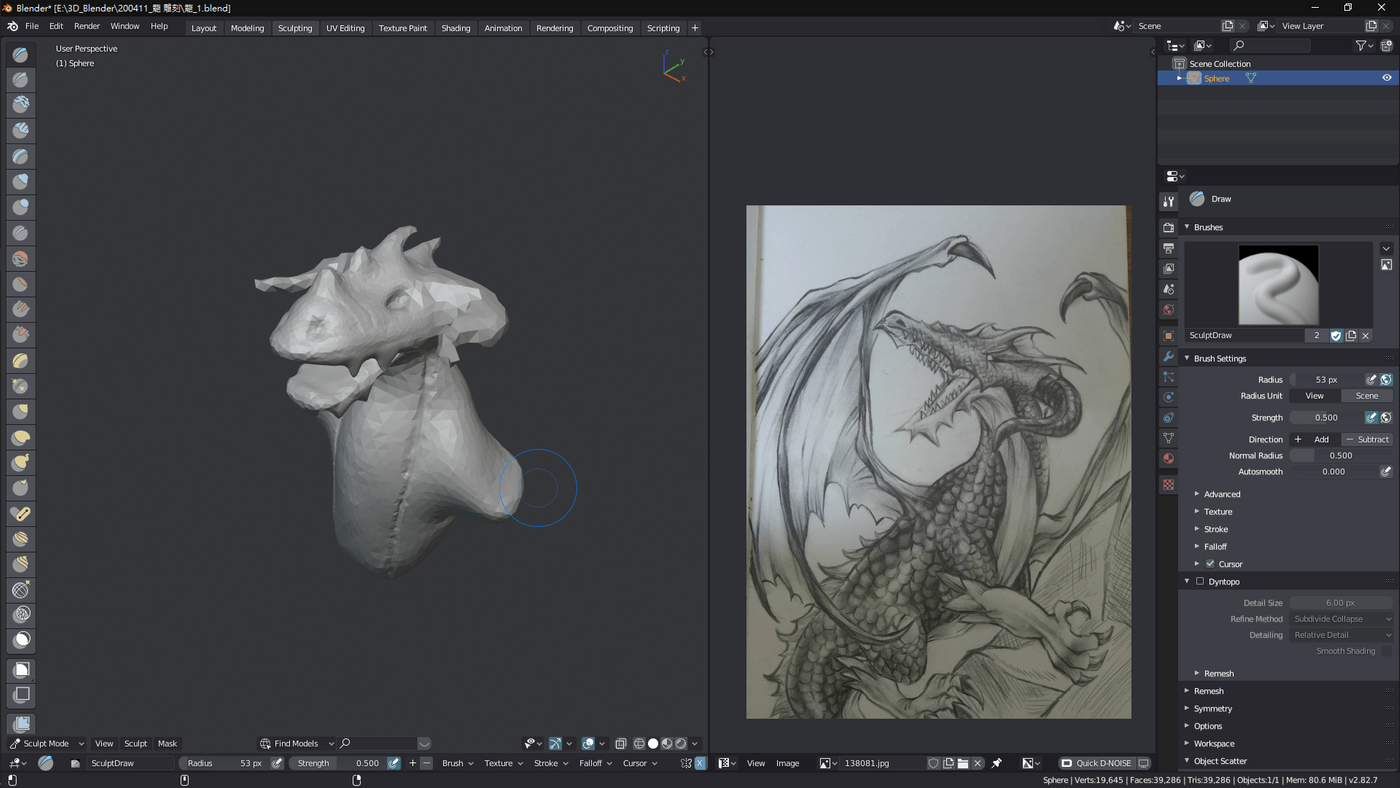Viewport: 1400px width, 788px height.
Task: Click the SculptDraw brush preview thumbnail
Action: click(1278, 285)
